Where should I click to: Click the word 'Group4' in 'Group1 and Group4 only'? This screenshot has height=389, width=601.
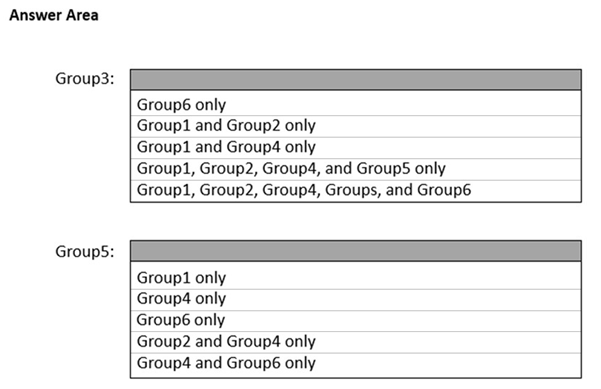click(x=253, y=148)
